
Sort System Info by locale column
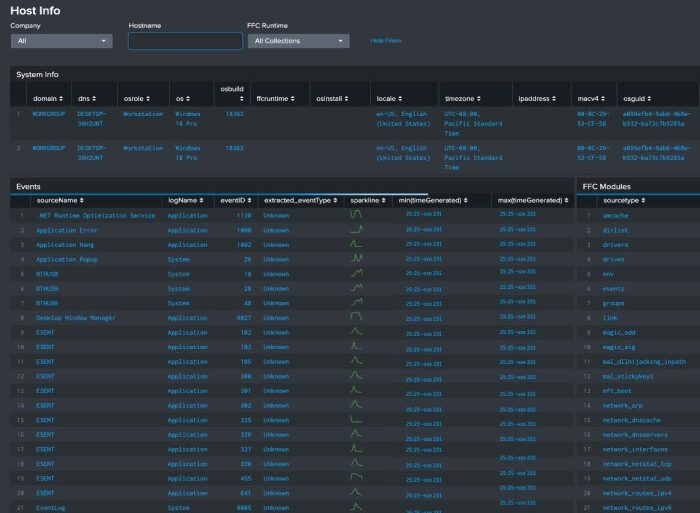point(389,99)
